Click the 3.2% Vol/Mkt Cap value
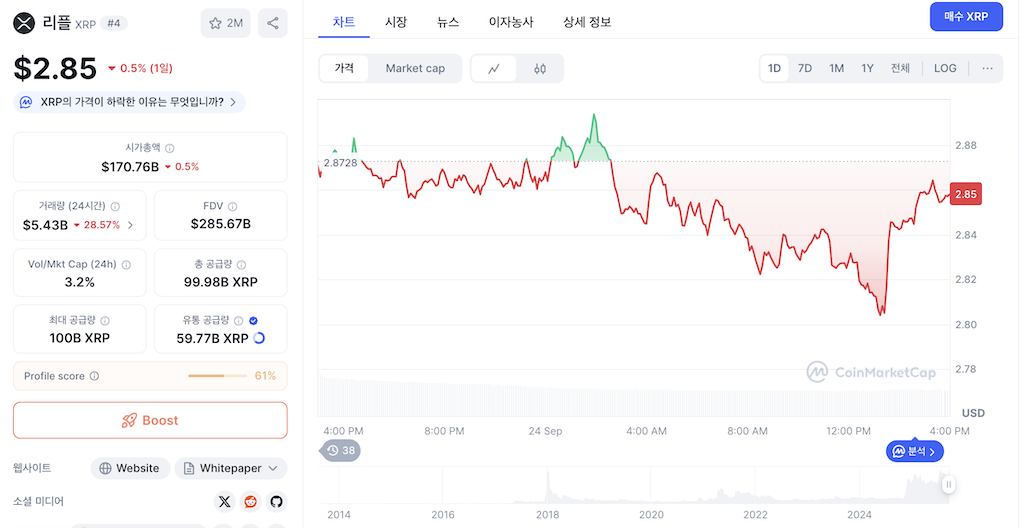Image resolution: width=1020 pixels, height=528 pixels. coord(79,282)
